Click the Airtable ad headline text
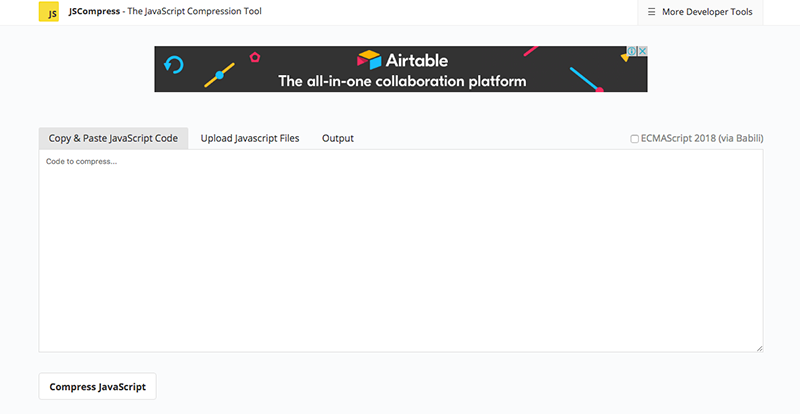Image resolution: width=800 pixels, height=414 pixels. [402, 81]
